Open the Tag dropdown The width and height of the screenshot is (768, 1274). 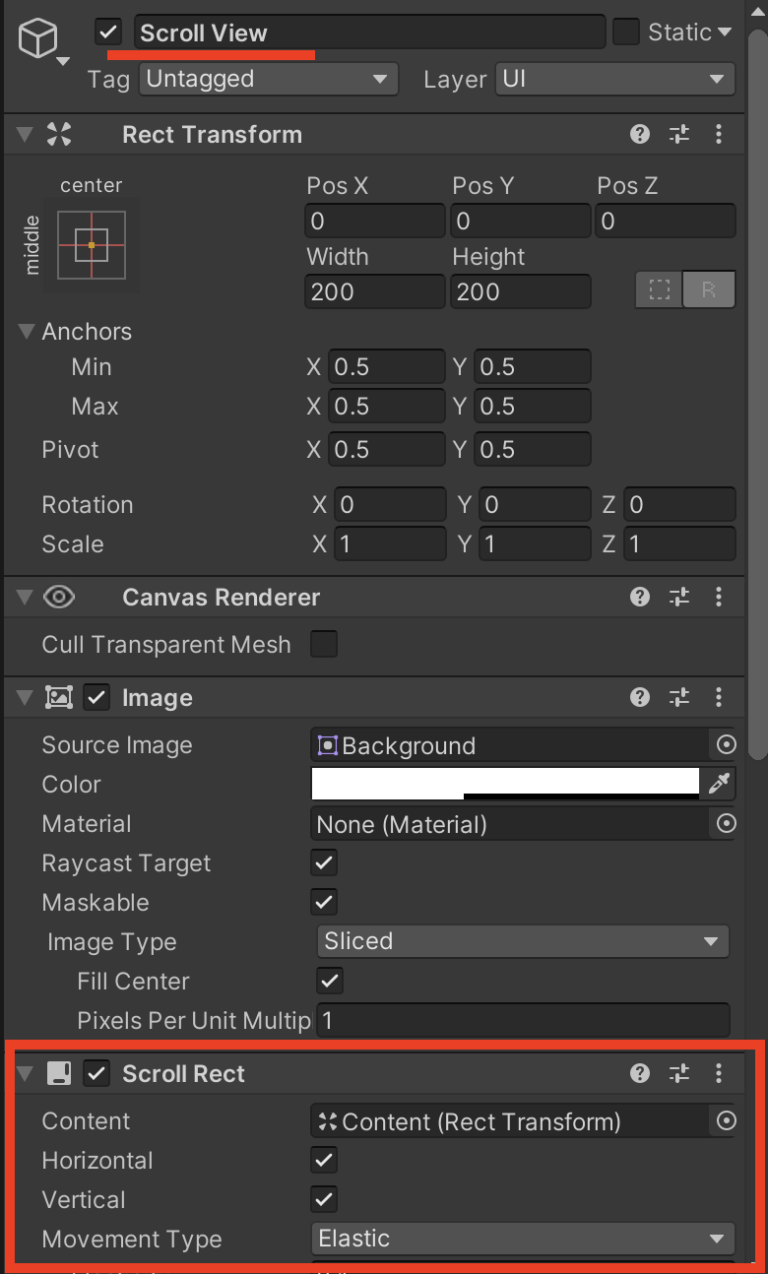(x=268, y=79)
